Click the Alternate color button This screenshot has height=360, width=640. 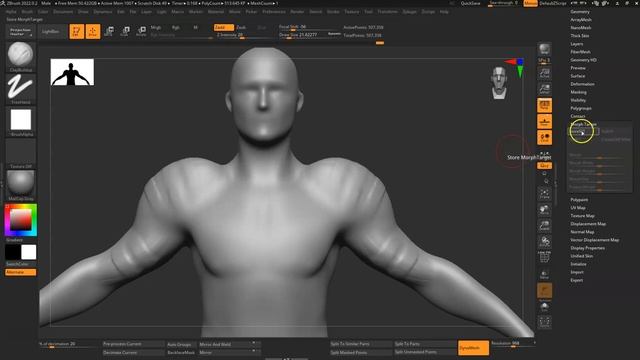coord(20,272)
